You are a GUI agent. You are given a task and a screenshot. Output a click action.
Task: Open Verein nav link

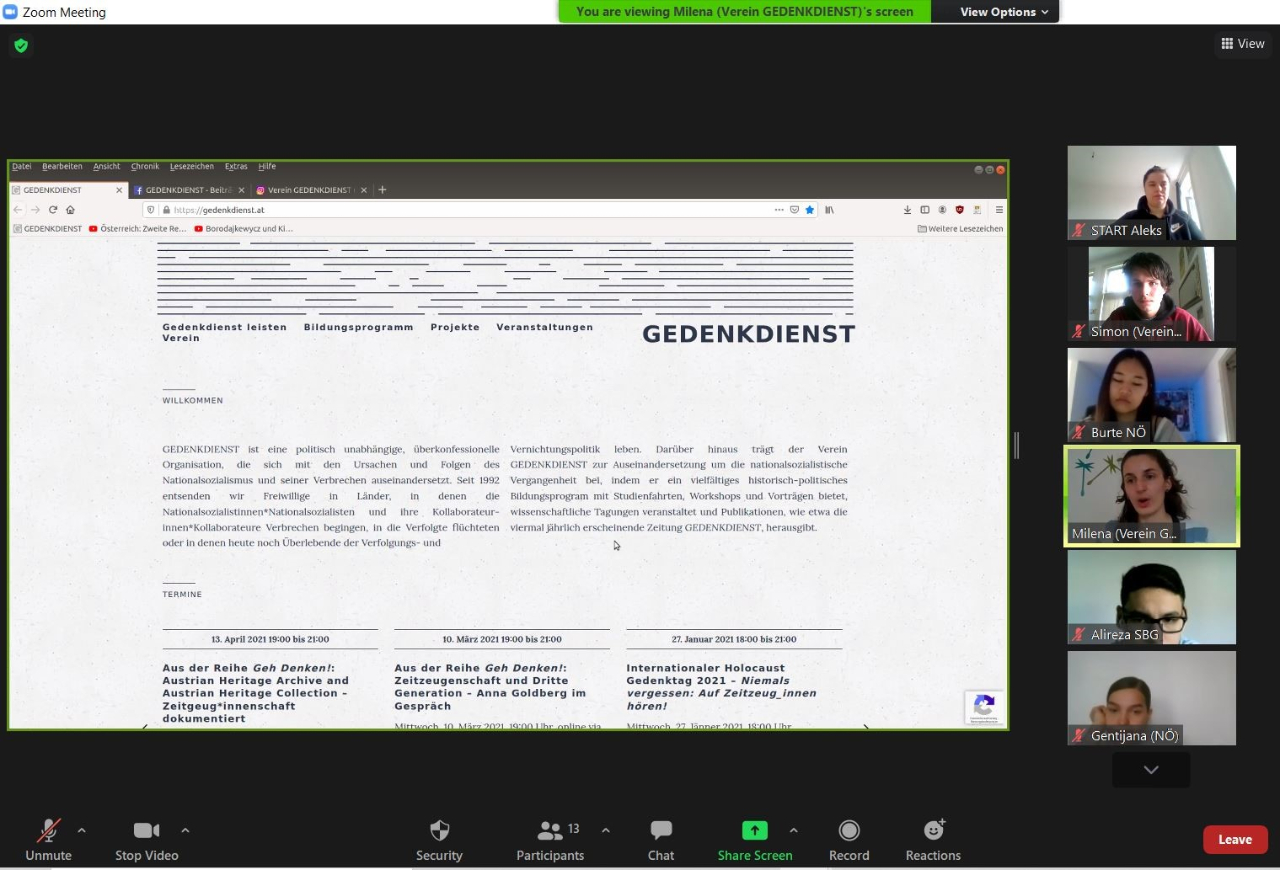(x=181, y=338)
